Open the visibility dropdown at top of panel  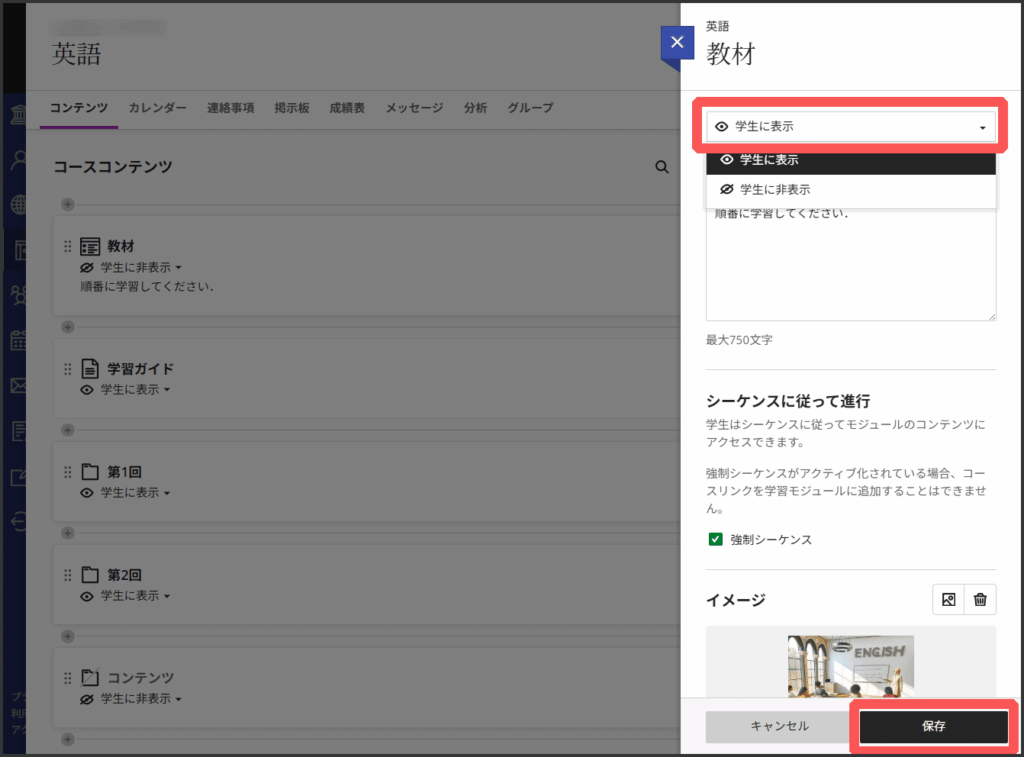click(x=851, y=127)
